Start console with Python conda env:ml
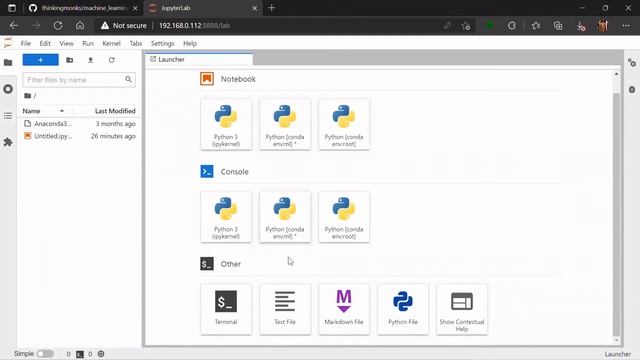This screenshot has height=360, width=640. point(285,217)
